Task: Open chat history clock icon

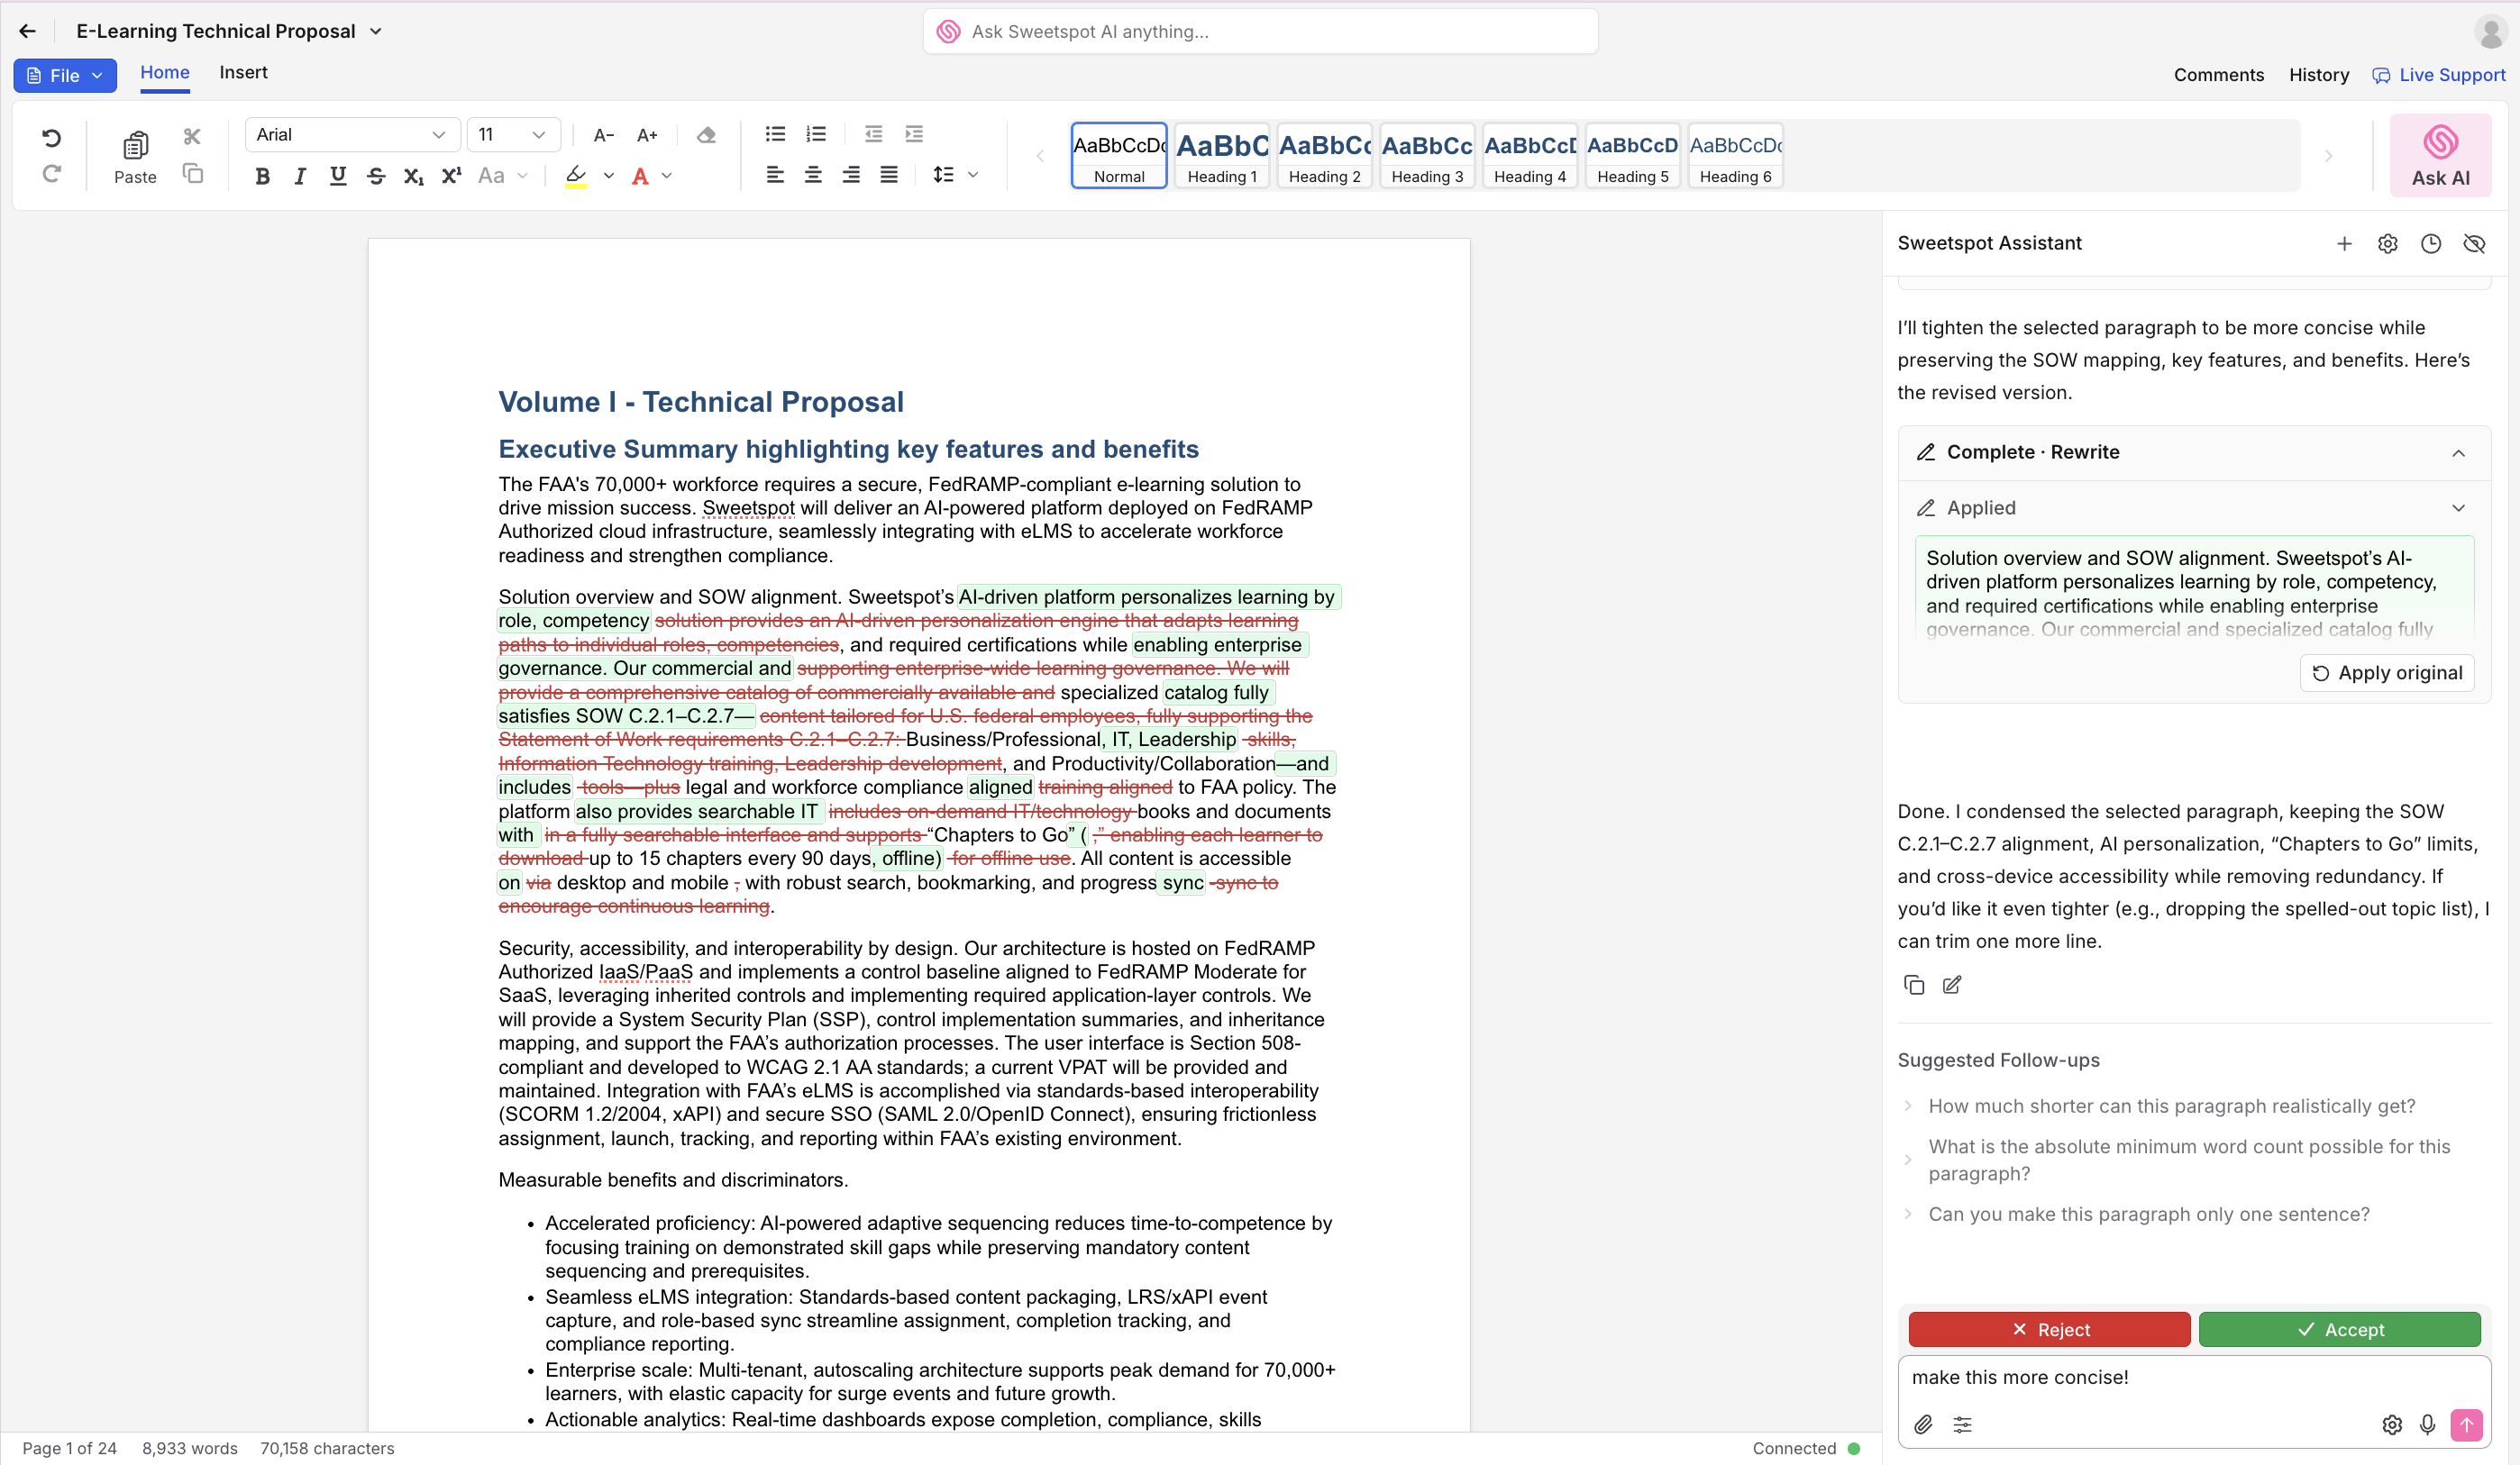Action: [2430, 243]
